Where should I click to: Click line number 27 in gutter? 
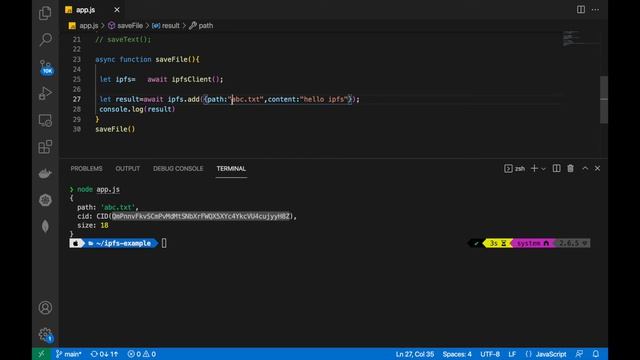[77, 99]
